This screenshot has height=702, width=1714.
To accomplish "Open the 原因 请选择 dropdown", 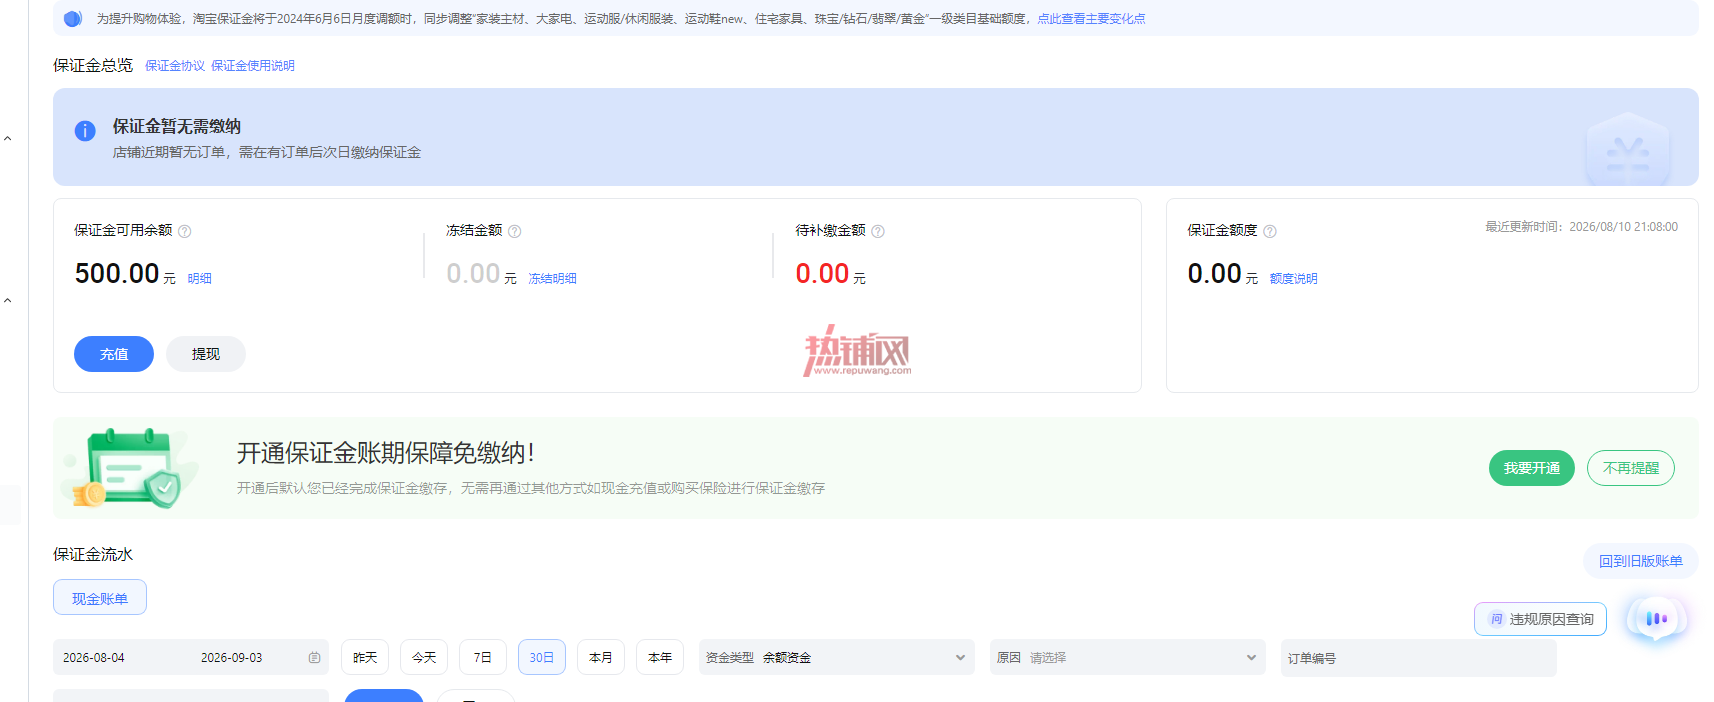I will click(x=1128, y=657).
